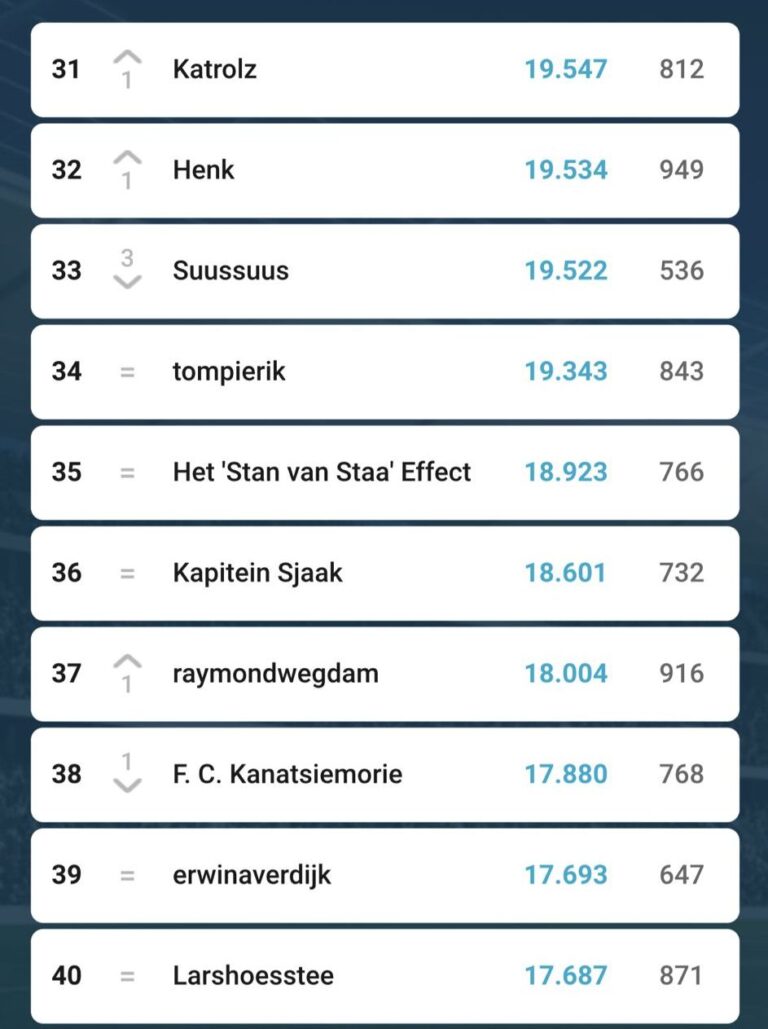Click the total score 19.534 for Henk
The height and width of the screenshot is (1029, 768).
point(565,170)
